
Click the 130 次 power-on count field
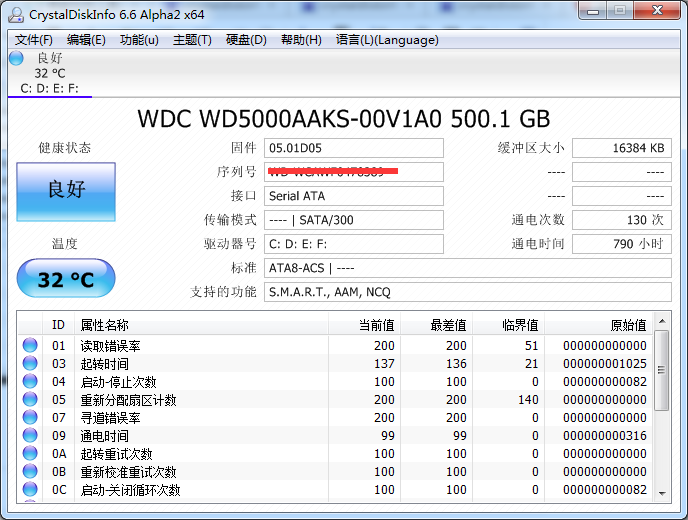(x=622, y=220)
